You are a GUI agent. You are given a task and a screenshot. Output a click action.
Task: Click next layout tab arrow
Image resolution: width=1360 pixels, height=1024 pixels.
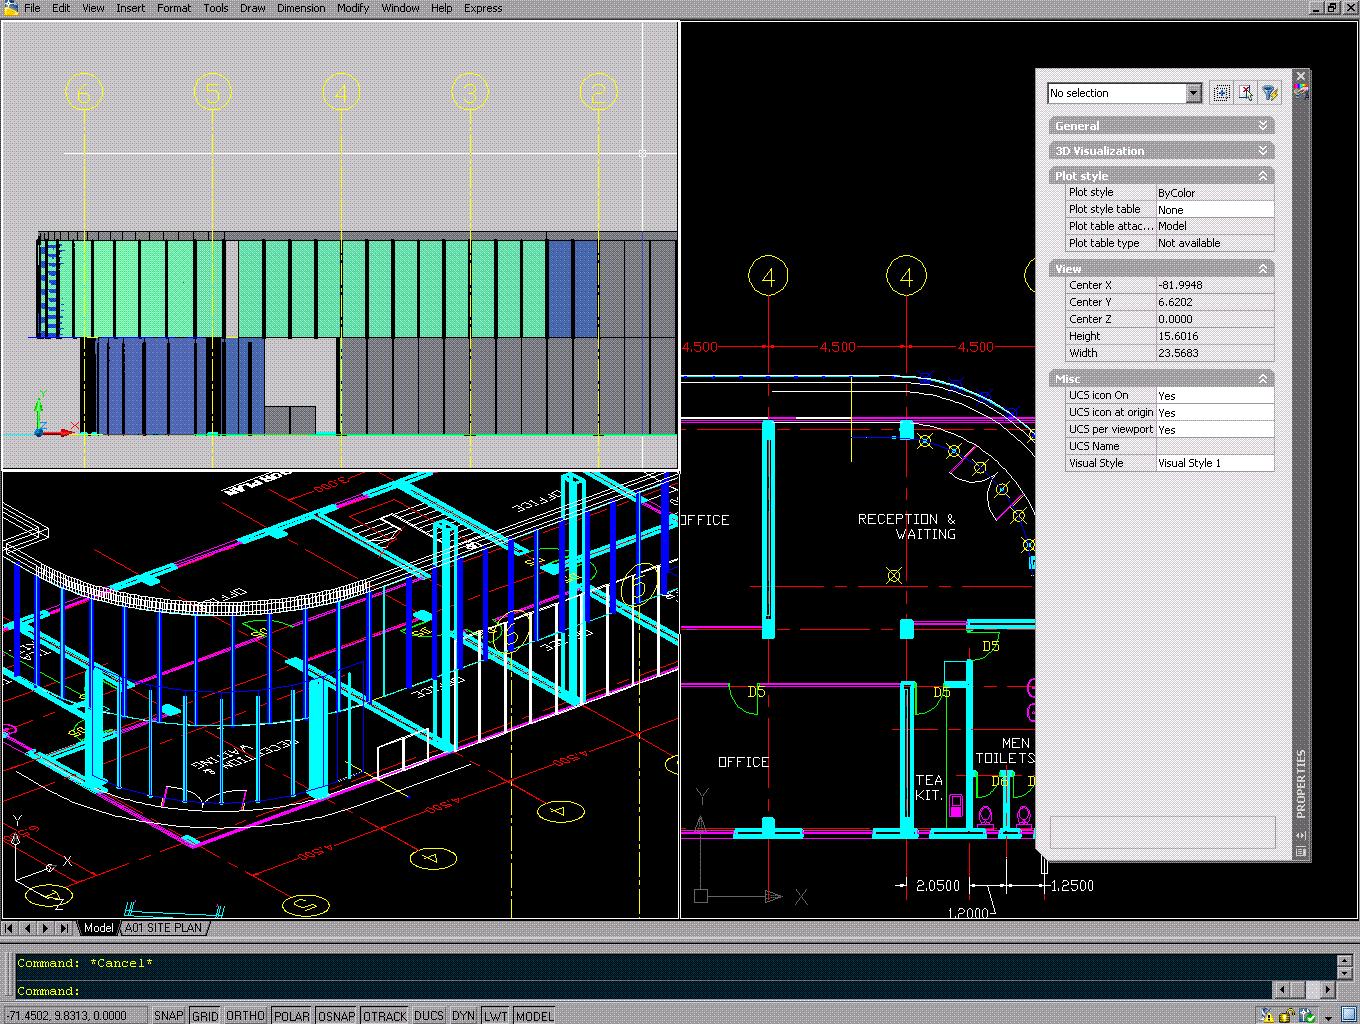point(46,928)
